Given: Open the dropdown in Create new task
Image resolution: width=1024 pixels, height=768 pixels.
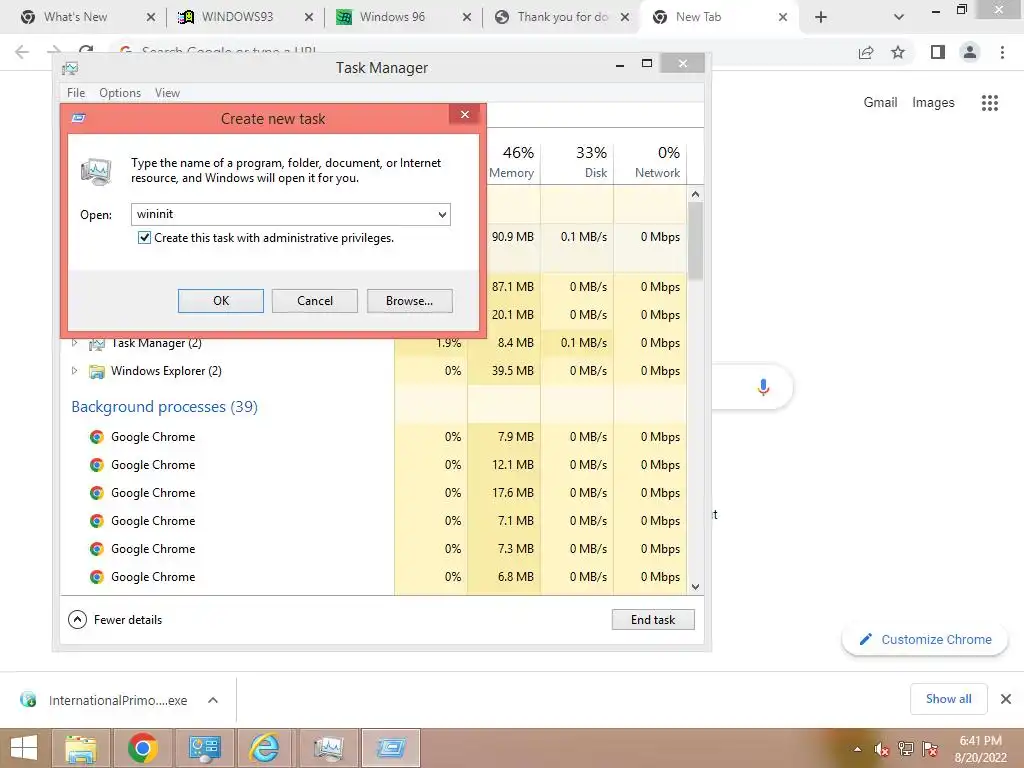Looking at the screenshot, I should coord(442,214).
